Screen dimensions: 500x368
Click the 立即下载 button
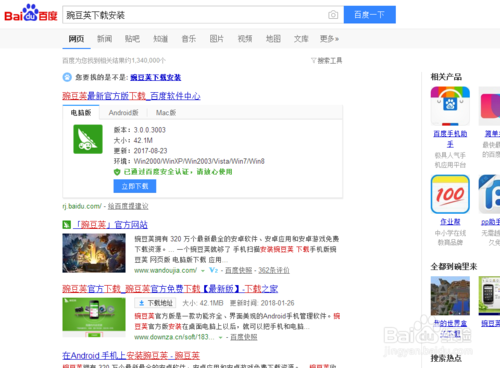coord(135,186)
